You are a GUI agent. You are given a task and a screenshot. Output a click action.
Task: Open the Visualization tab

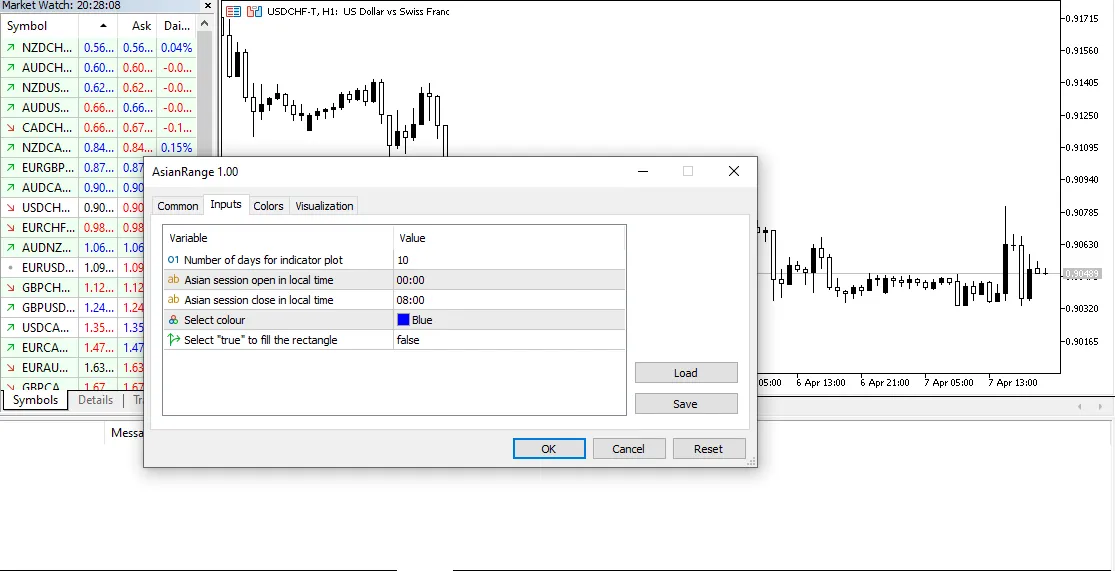[x=324, y=206]
